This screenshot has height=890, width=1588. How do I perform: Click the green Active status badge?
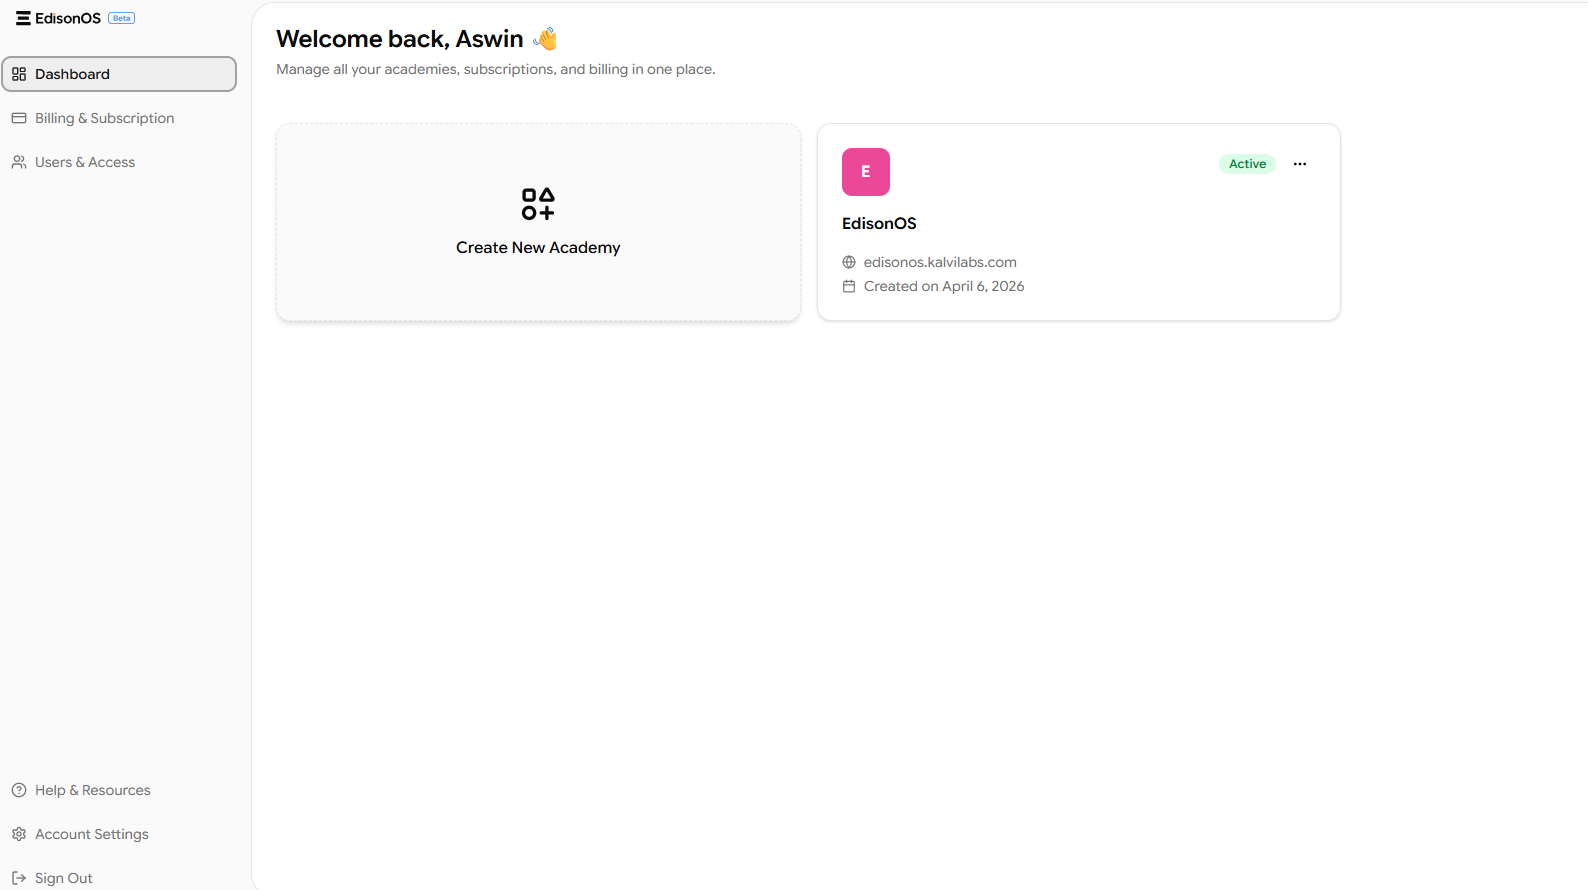coord(1247,164)
